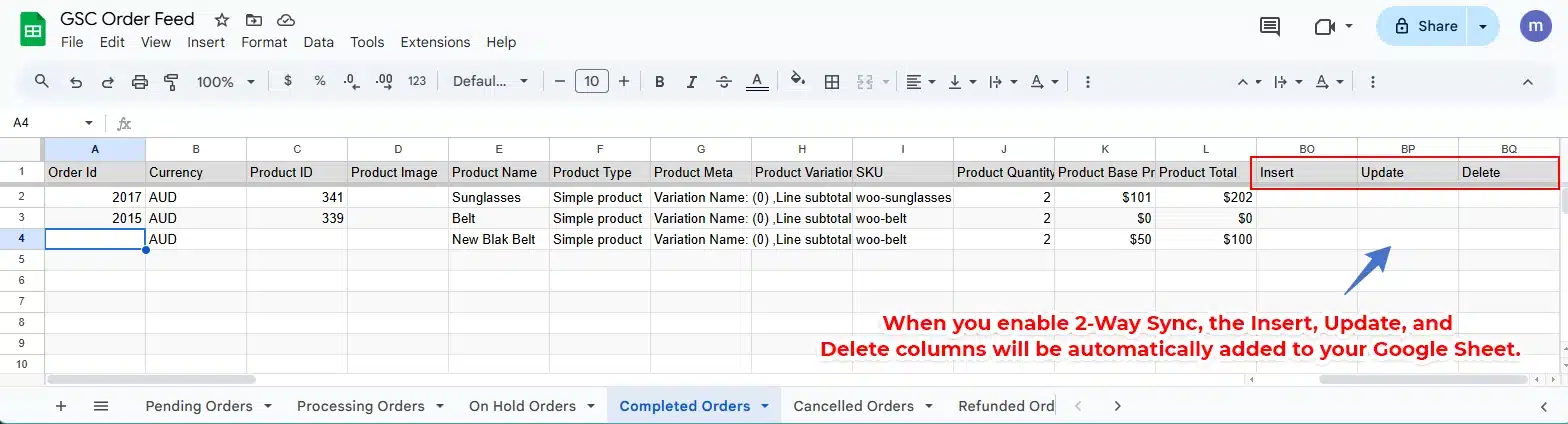Click the undo arrow icon
Image resolution: width=1568 pixels, height=424 pixels.
point(76,82)
